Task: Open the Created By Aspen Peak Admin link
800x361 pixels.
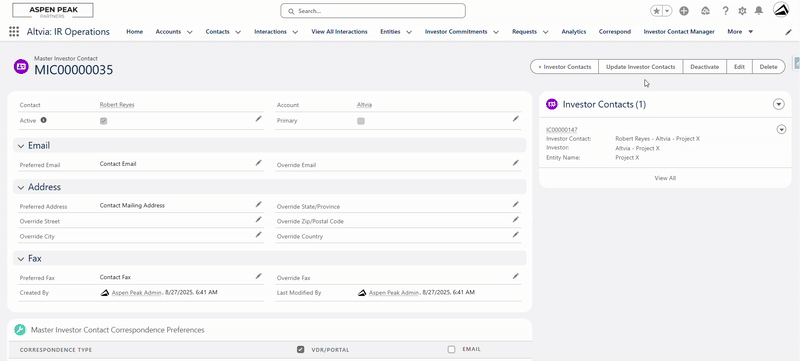Action: click(x=136, y=293)
